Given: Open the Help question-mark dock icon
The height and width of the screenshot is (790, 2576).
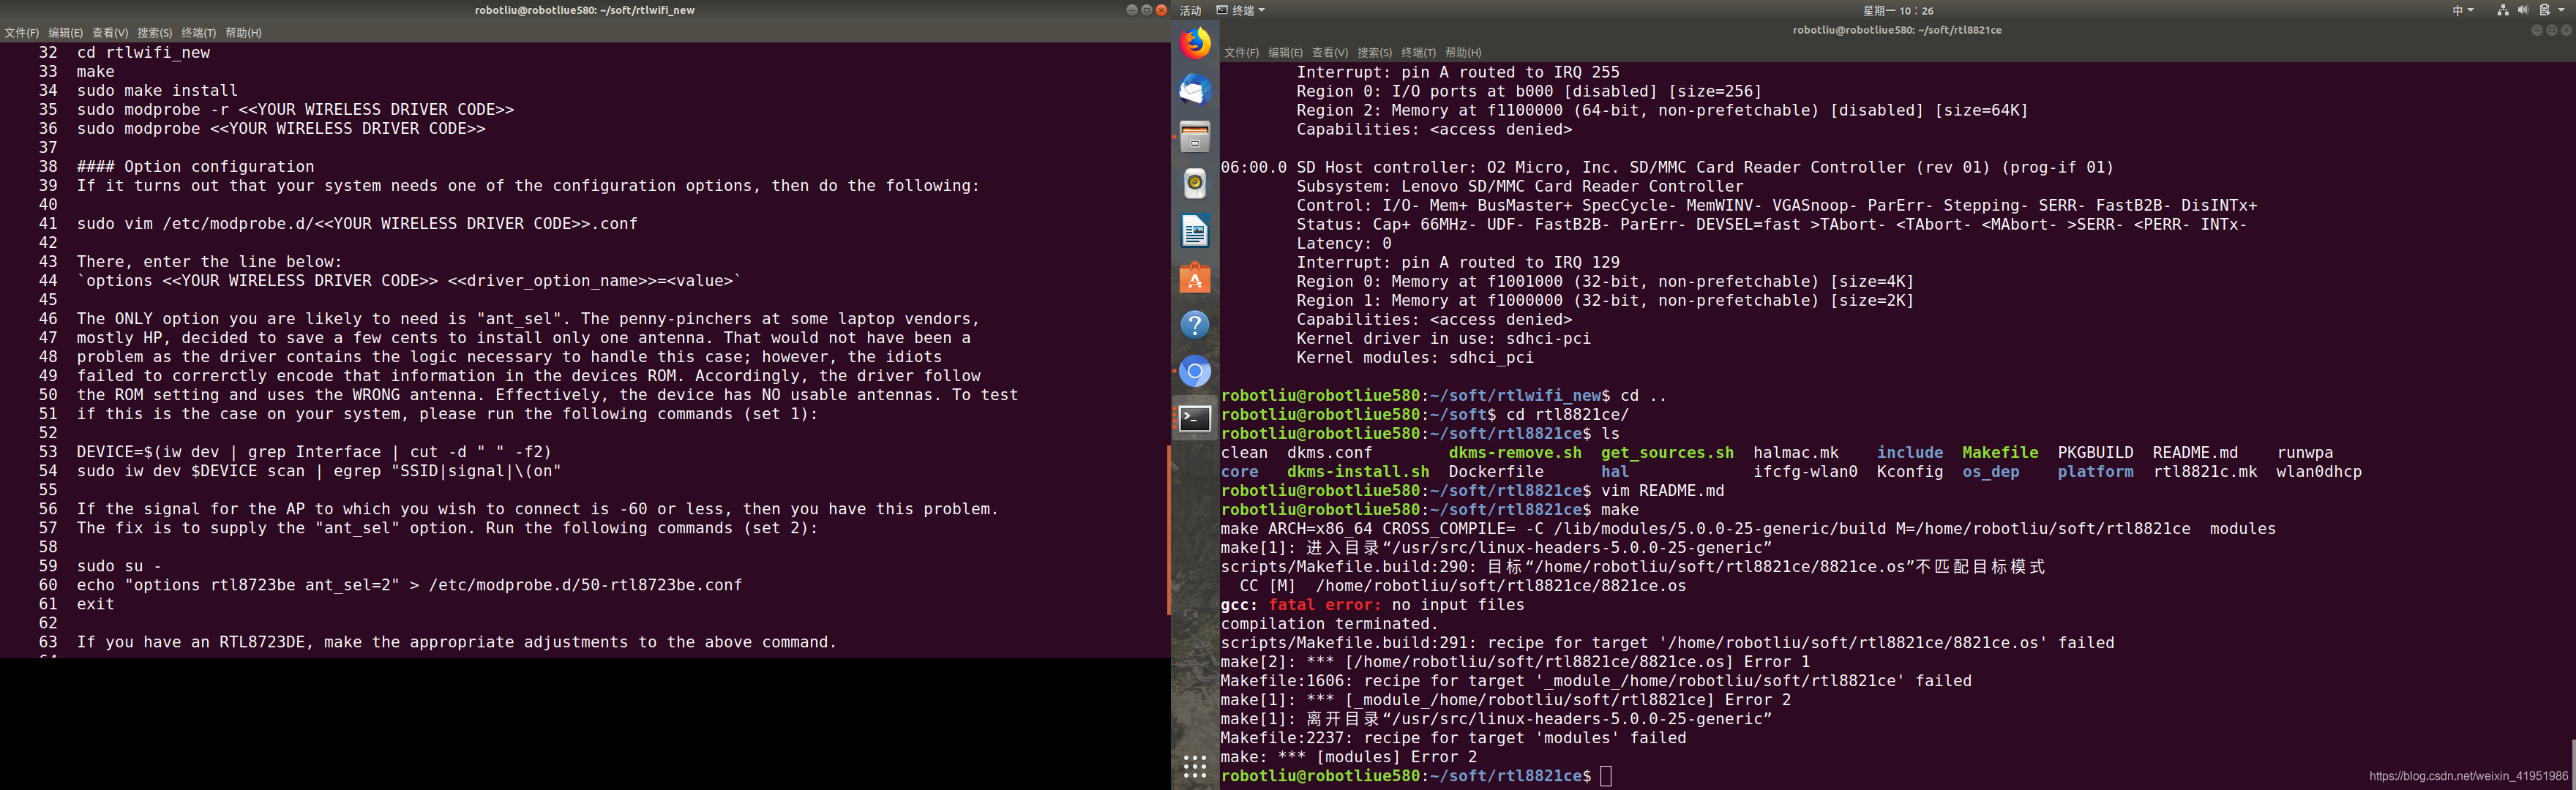Looking at the screenshot, I should point(1195,325).
